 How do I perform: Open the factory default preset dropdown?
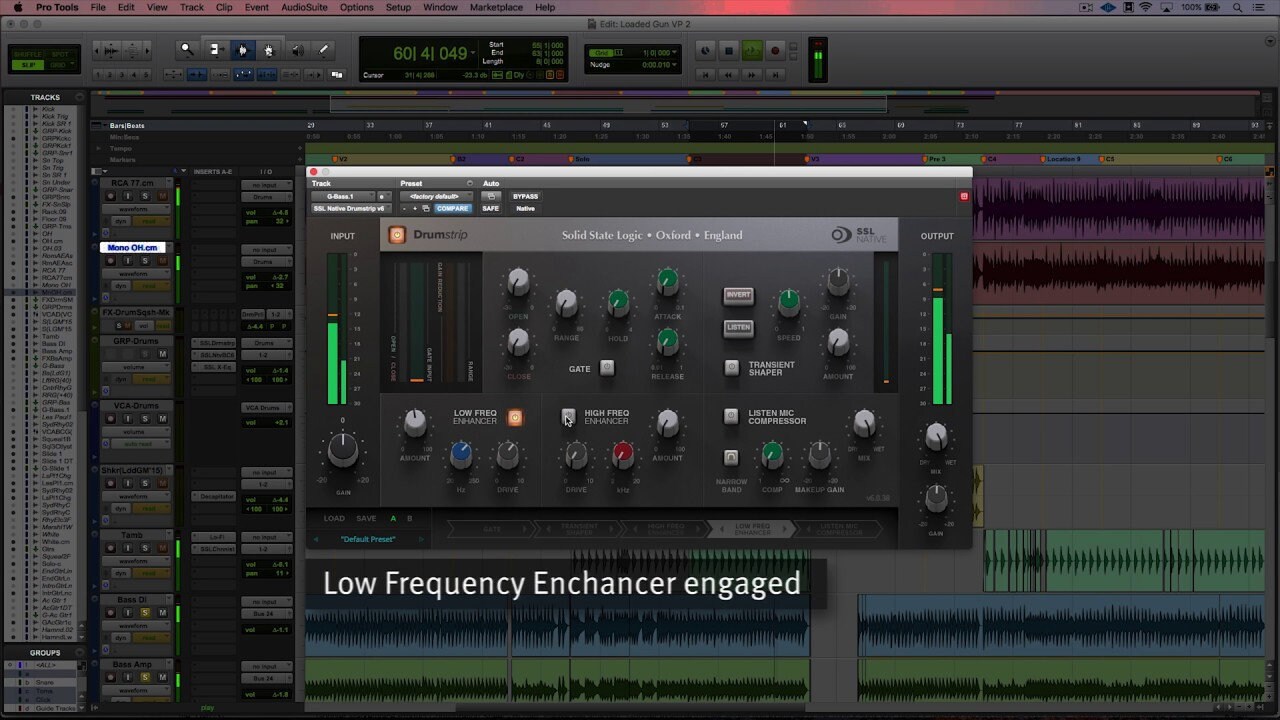coord(436,197)
